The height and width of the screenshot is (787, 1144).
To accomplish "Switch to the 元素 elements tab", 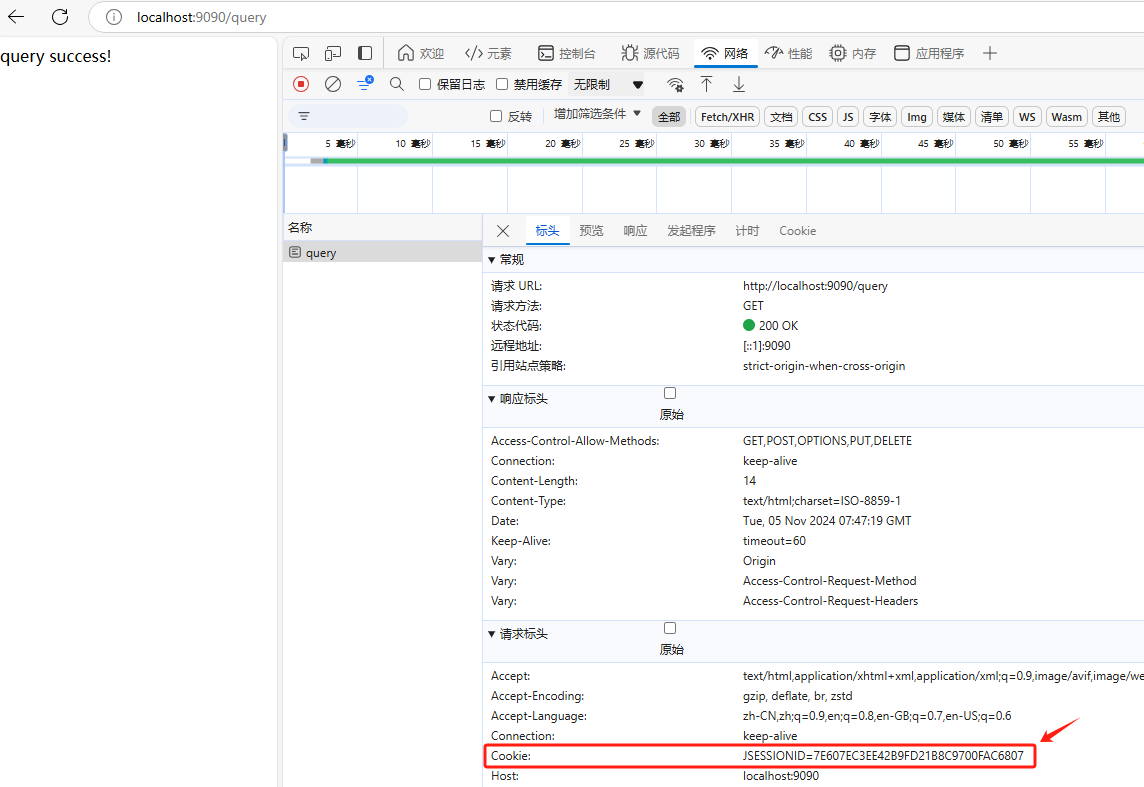I will coord(488,53).
